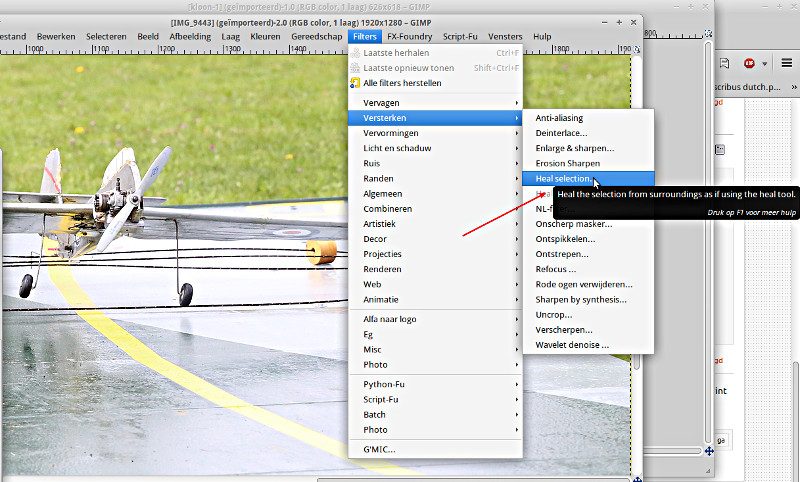This screenshot has height=482, width=800.
Task: Open the Artistiek filters submenu
Action: [x=435, y=224]
